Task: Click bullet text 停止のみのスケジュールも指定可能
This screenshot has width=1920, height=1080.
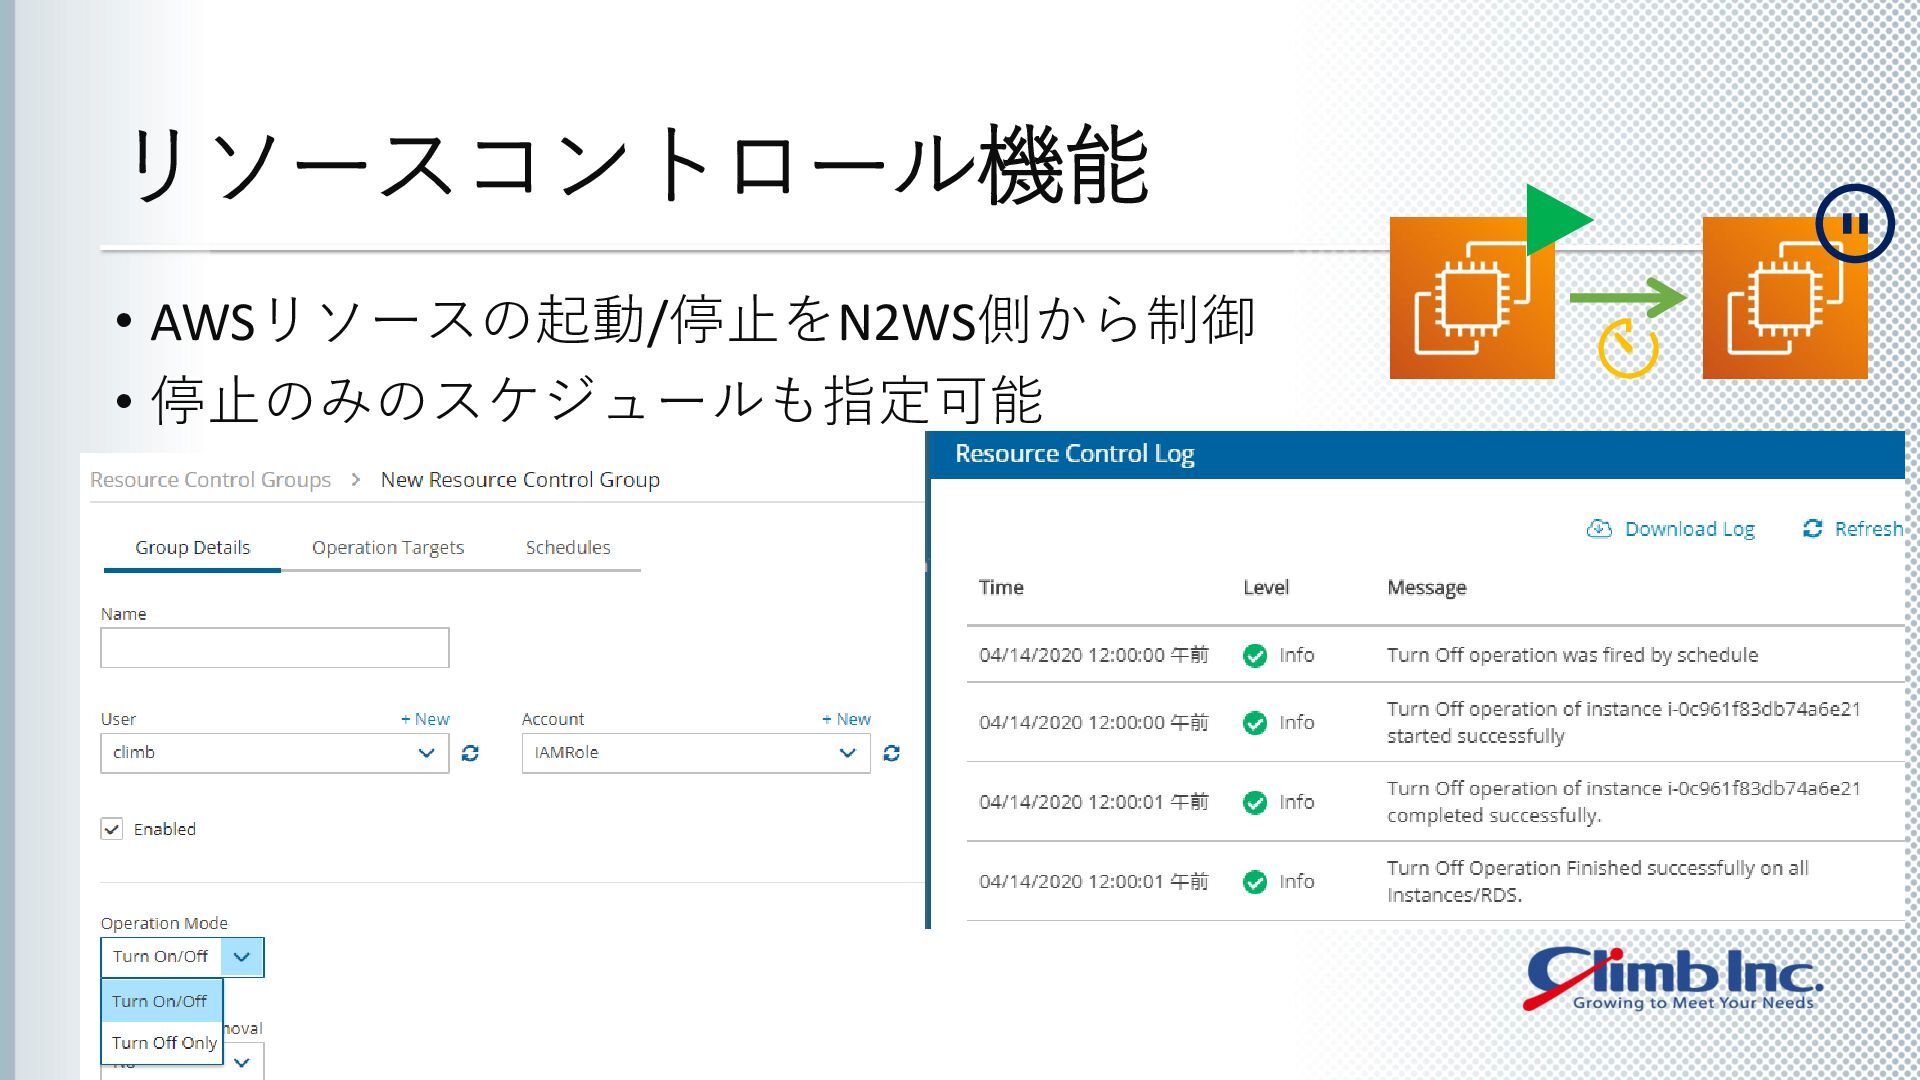Action: tap(597, 400)
